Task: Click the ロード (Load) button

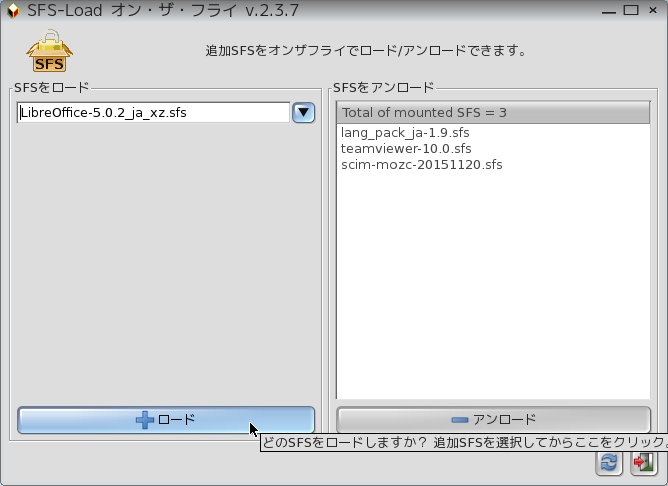Action: (x=166, y=420)
